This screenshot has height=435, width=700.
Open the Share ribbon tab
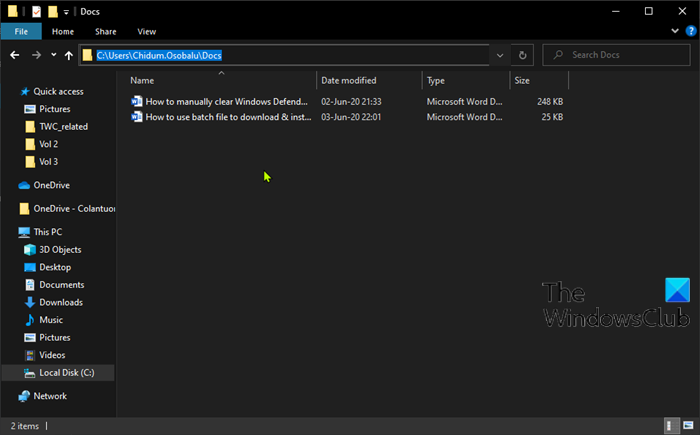106,32
